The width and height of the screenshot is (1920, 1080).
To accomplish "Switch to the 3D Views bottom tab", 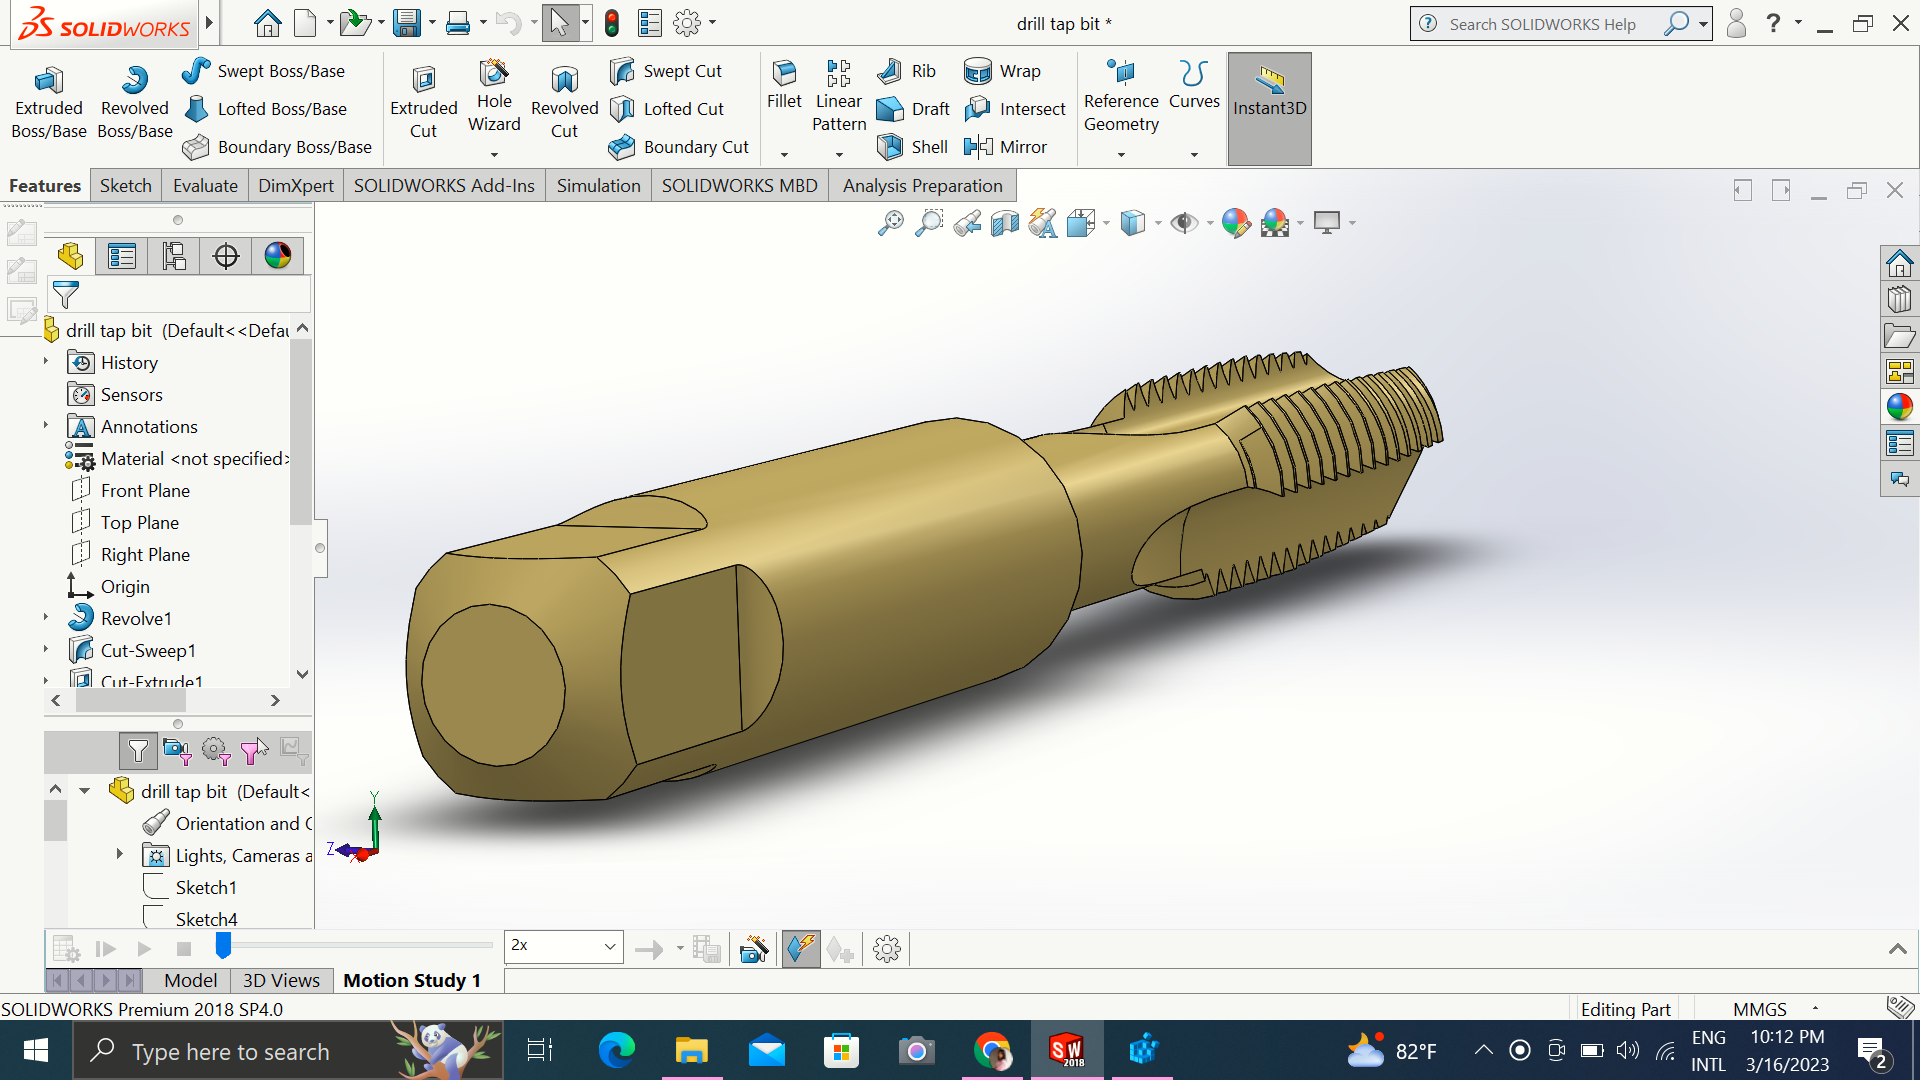I will 281,980.
